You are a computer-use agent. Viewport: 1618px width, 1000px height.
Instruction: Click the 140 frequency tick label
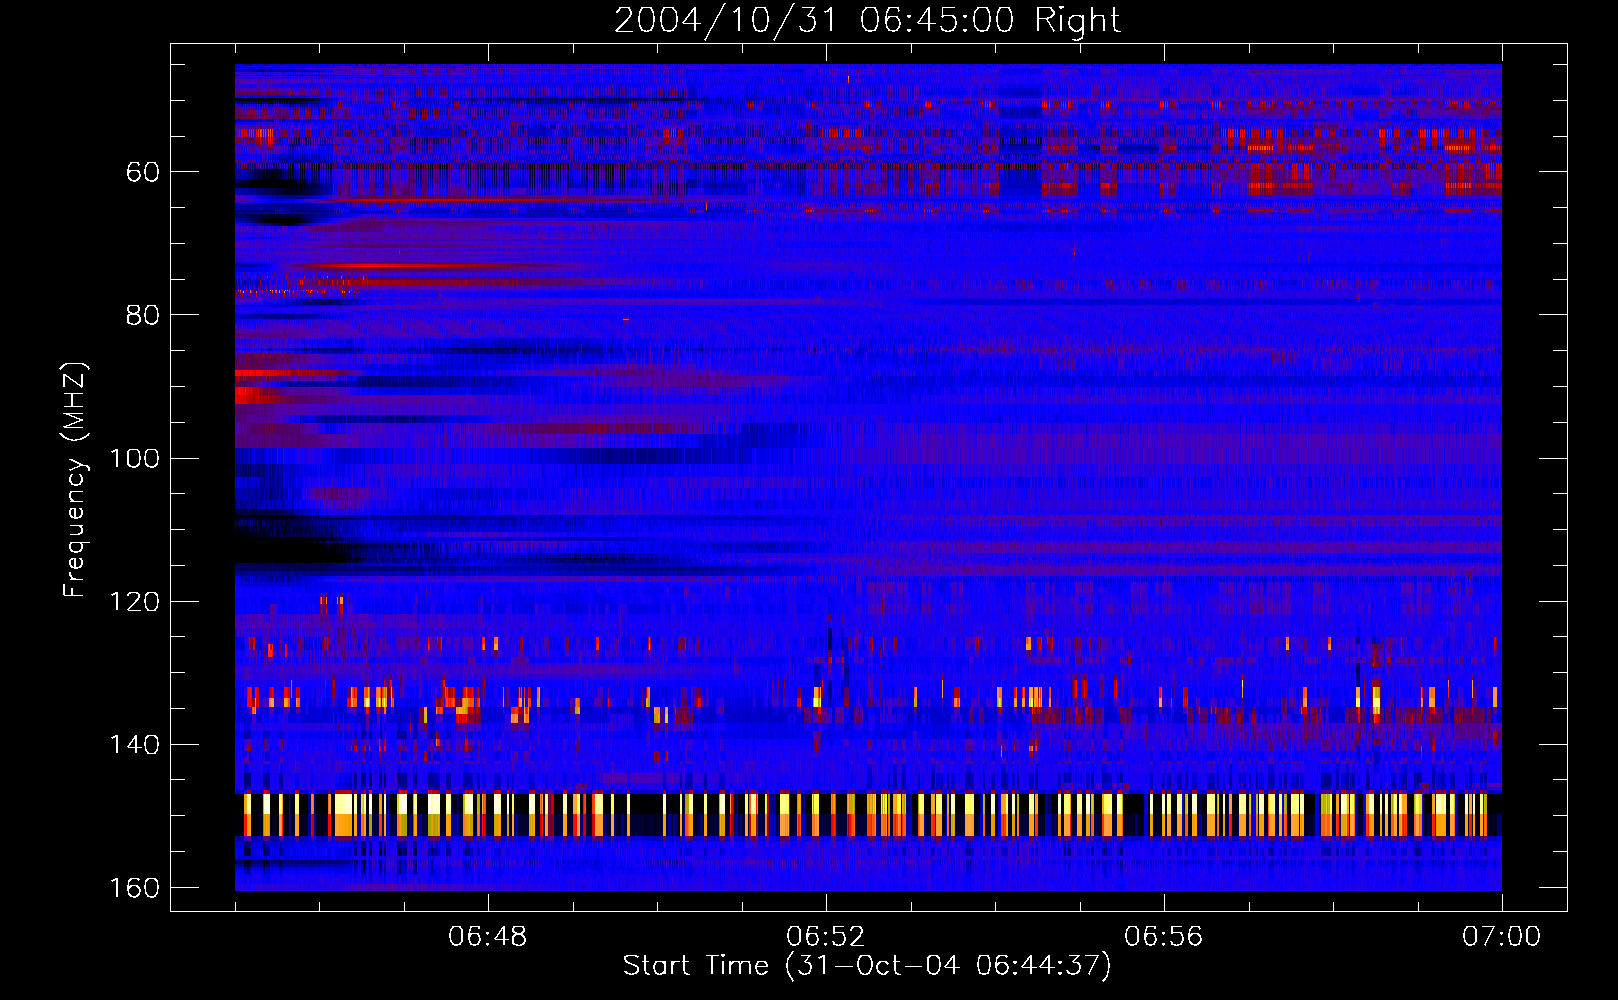click(134, 745)
